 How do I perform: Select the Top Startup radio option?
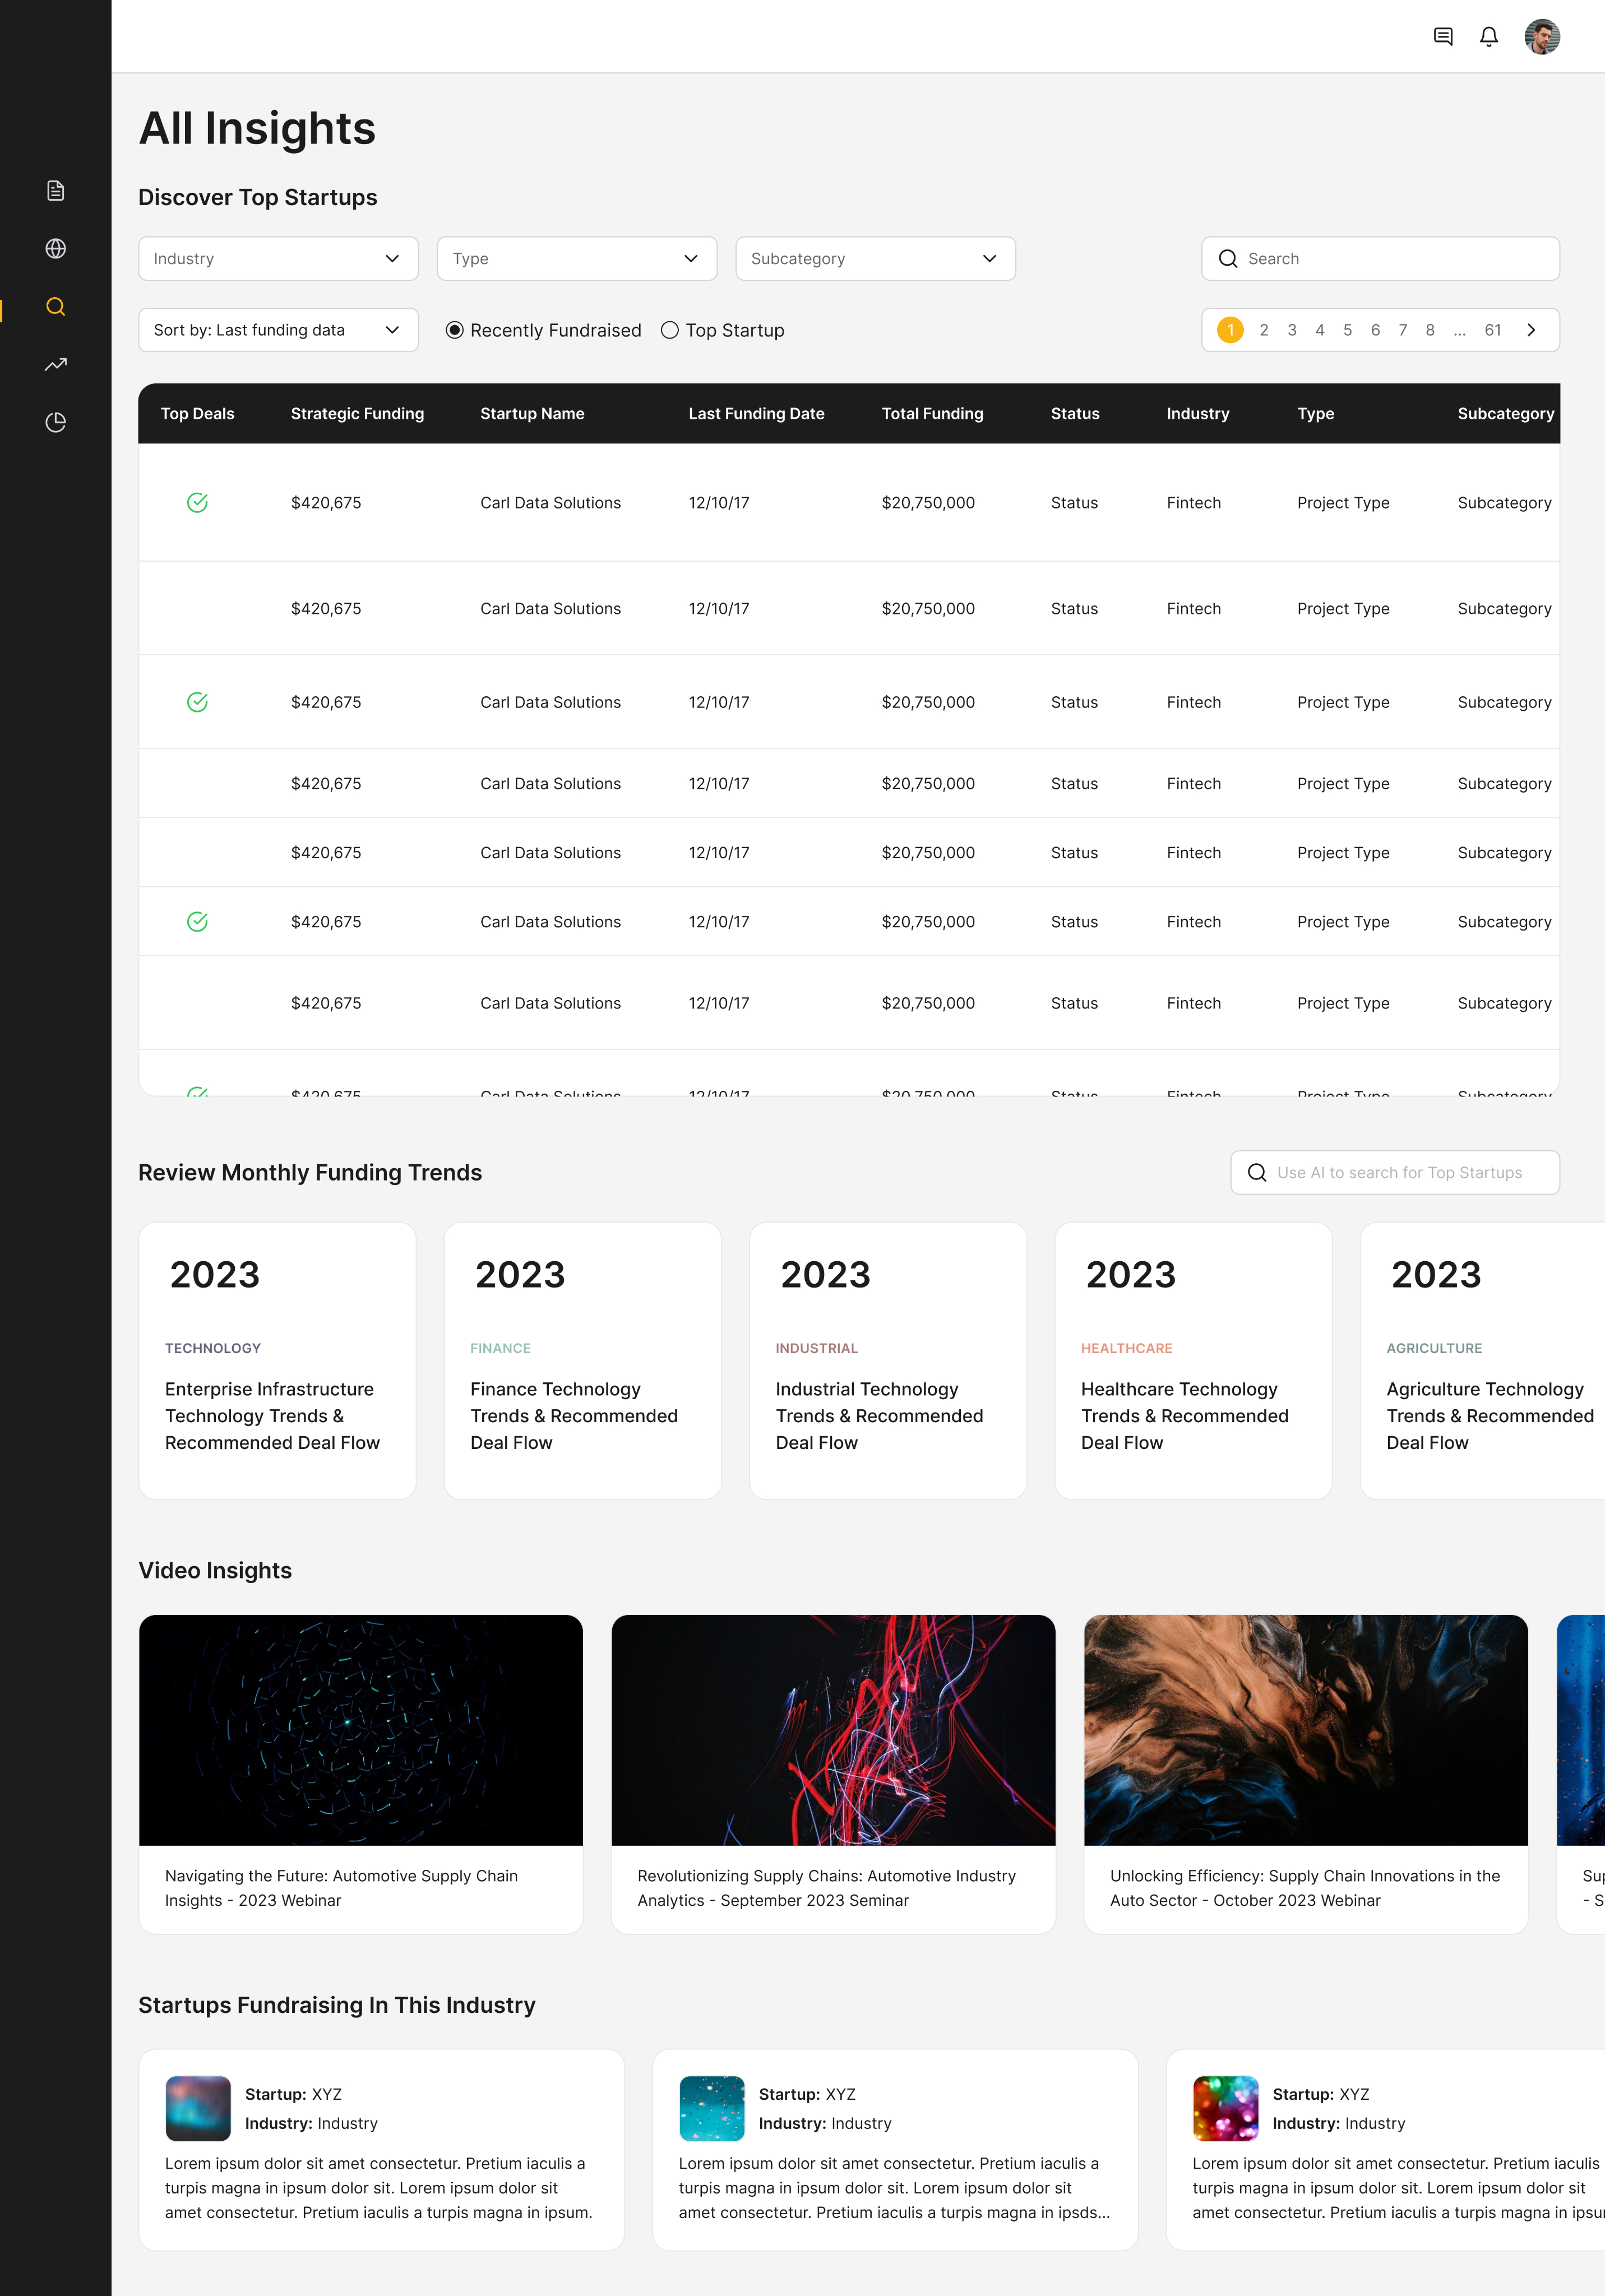click(x=670, y=331)
